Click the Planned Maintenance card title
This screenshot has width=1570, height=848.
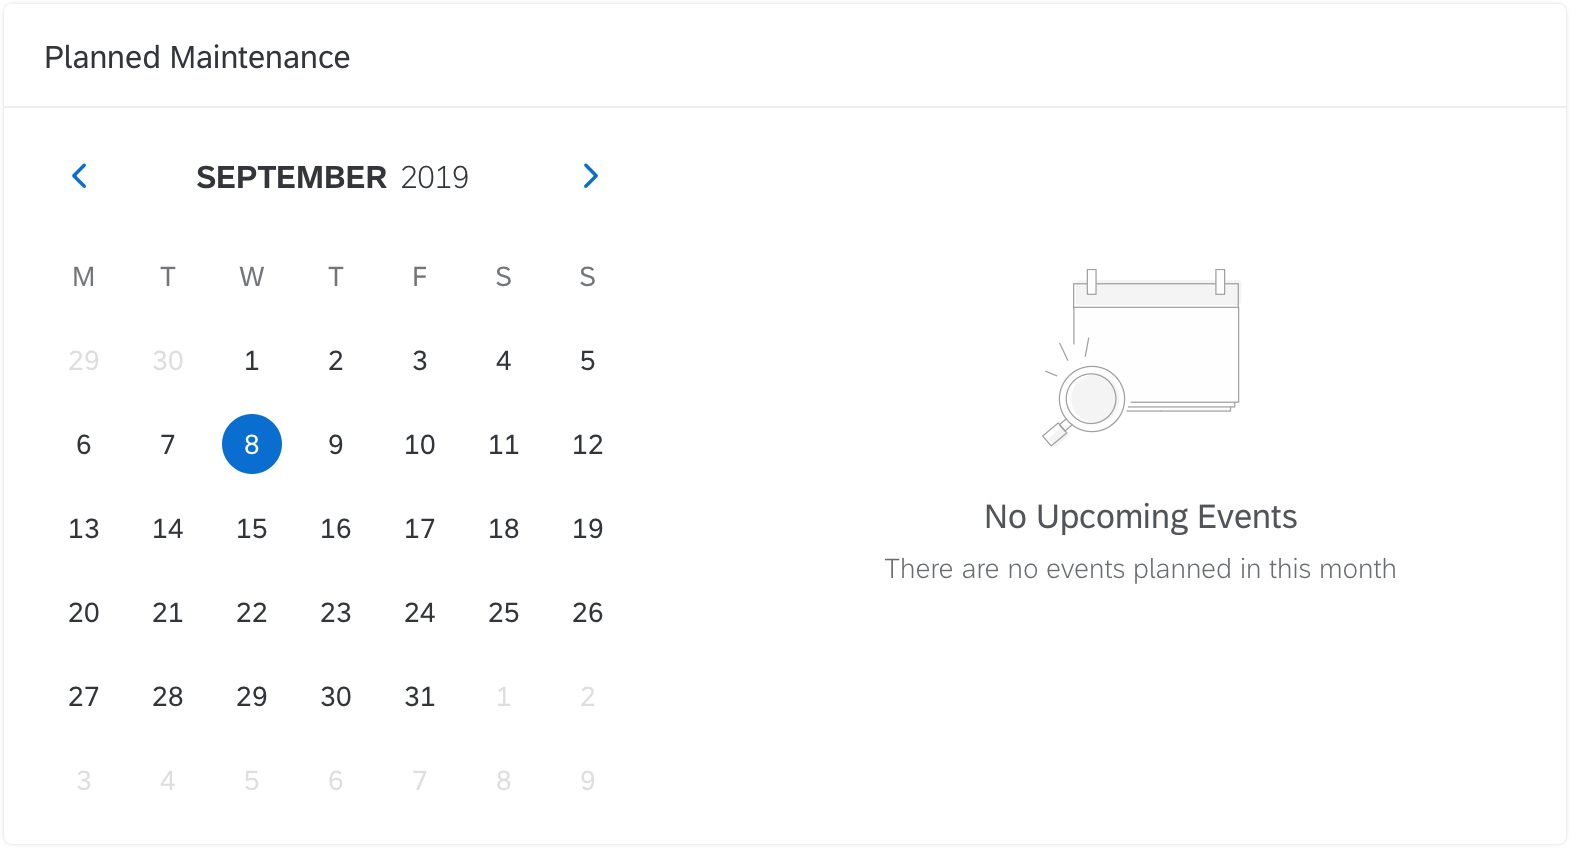pos(197,57)
